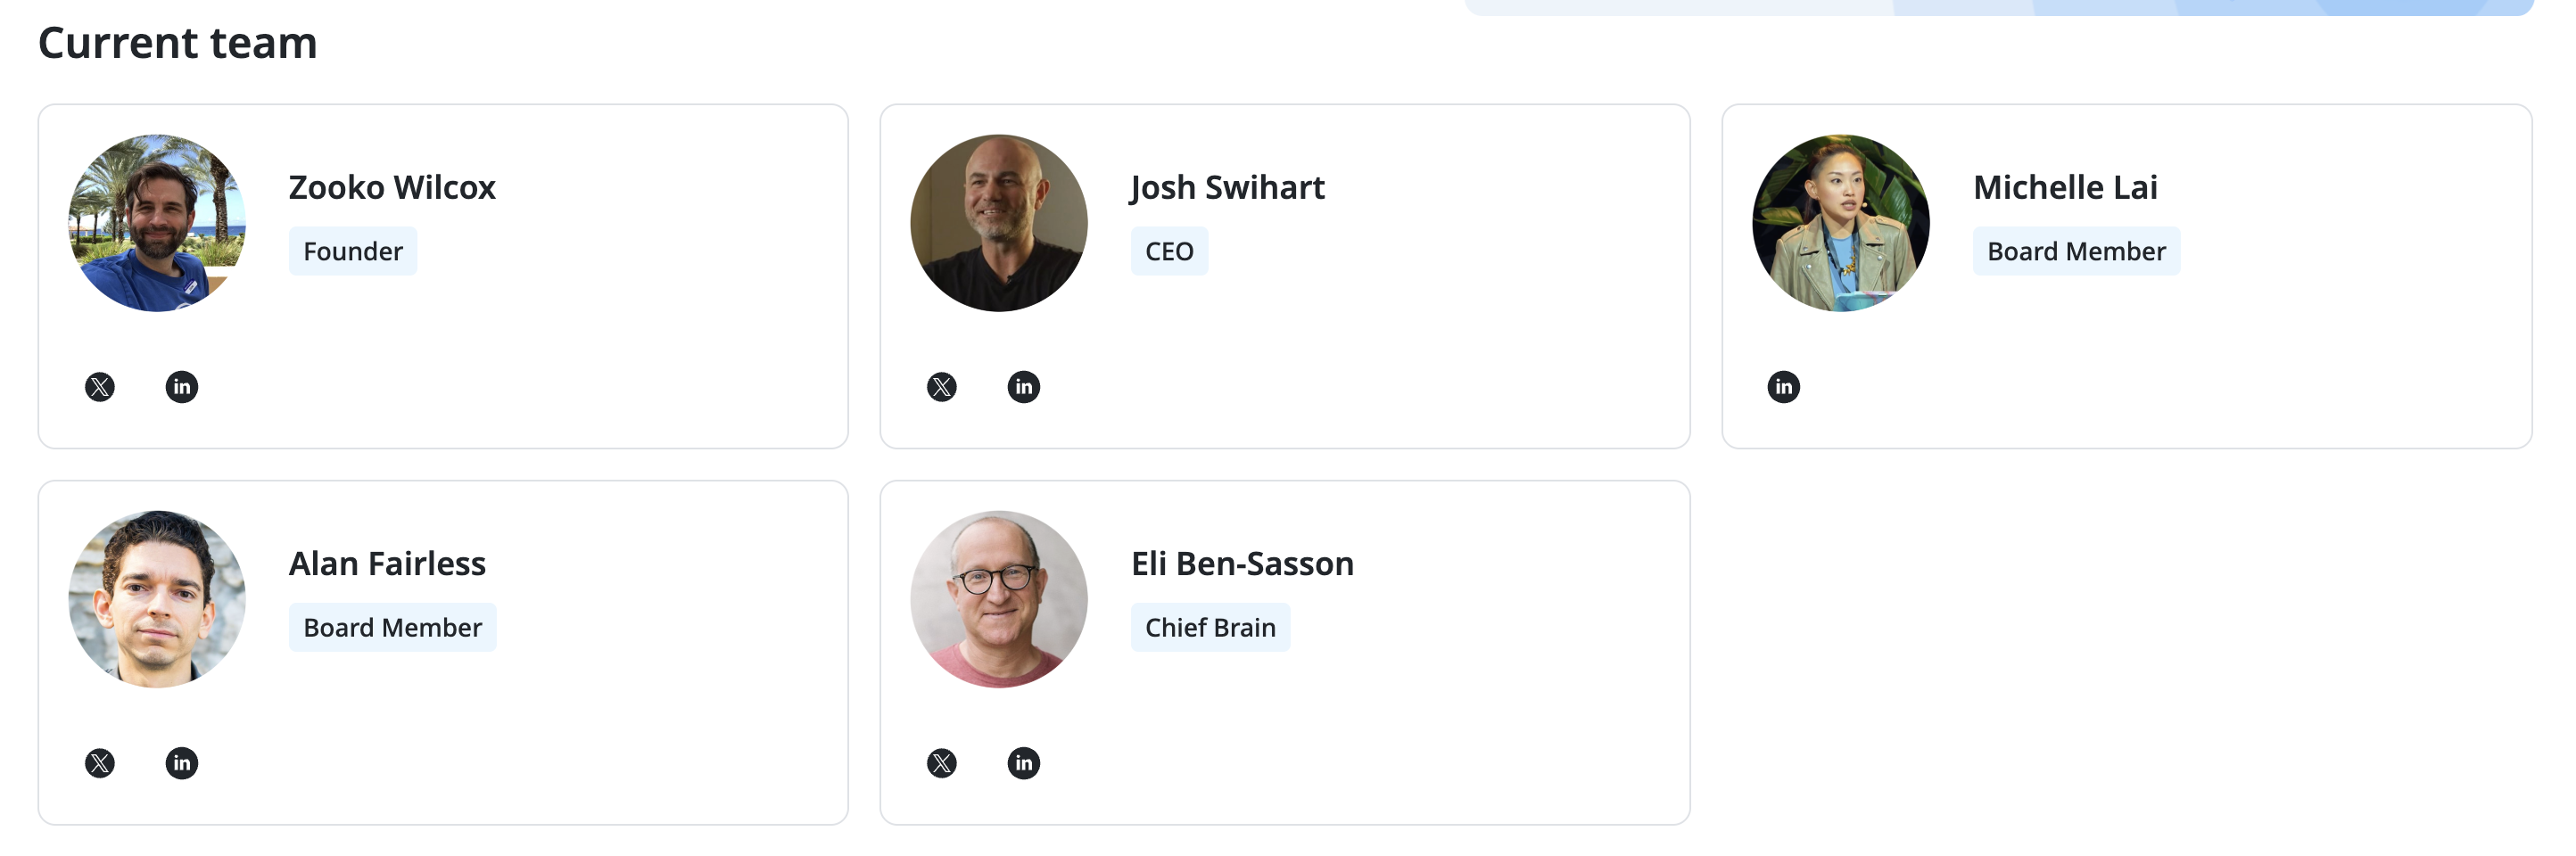Click Zooko Wilcox's profile photo
This screenshot has height=856, width=2576.
[x=157, y=223]
